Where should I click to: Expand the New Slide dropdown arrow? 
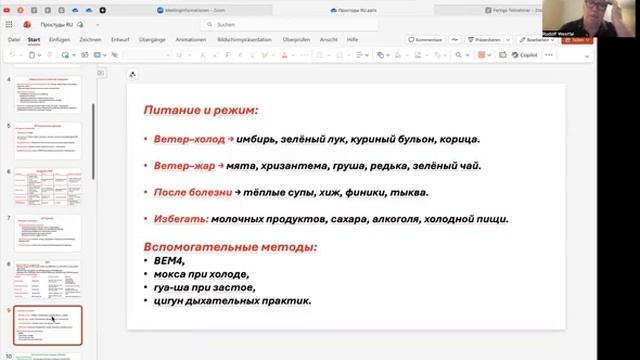[x=74, y=55]
